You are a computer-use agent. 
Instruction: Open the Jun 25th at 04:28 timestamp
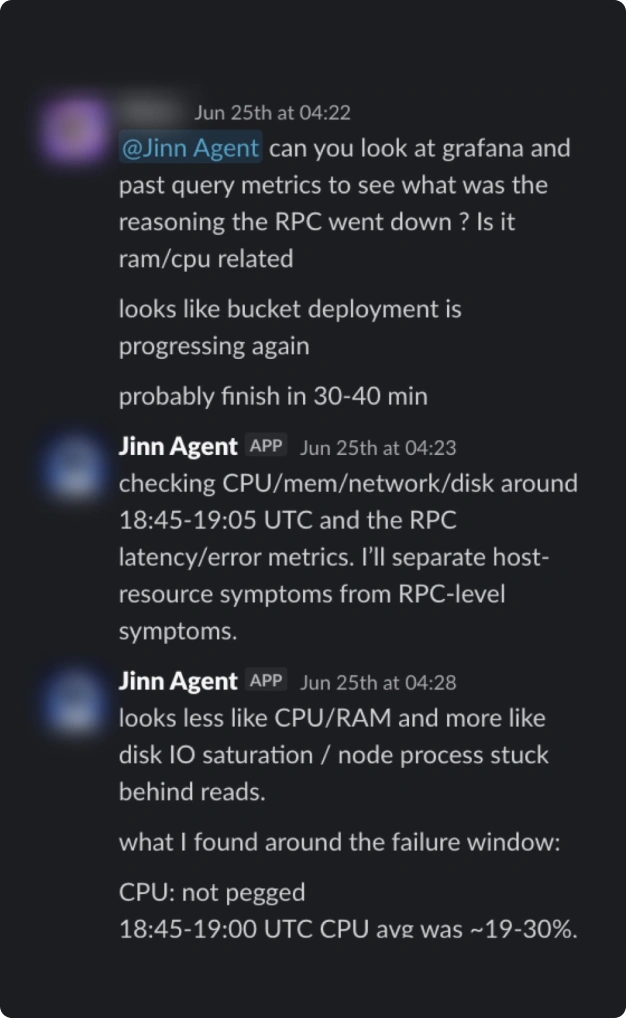click(x=378, y=683)
